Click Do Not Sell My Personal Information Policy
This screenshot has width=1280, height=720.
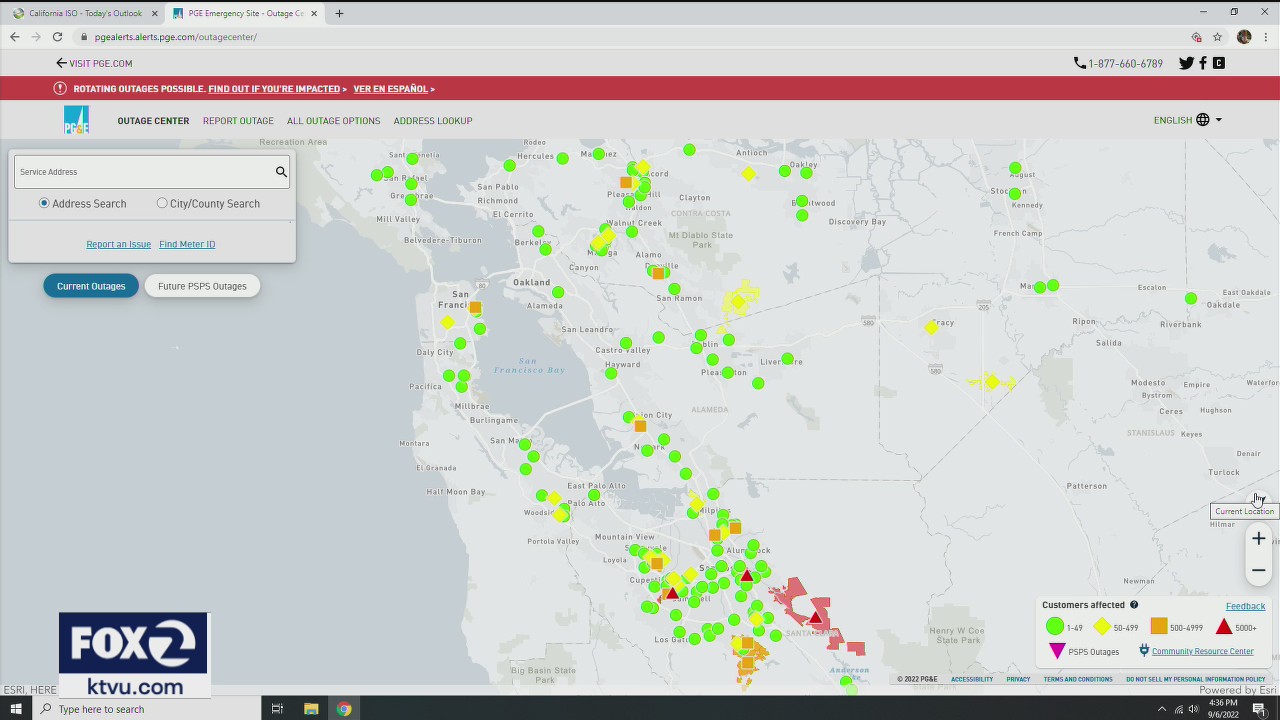coord(1195,680)
